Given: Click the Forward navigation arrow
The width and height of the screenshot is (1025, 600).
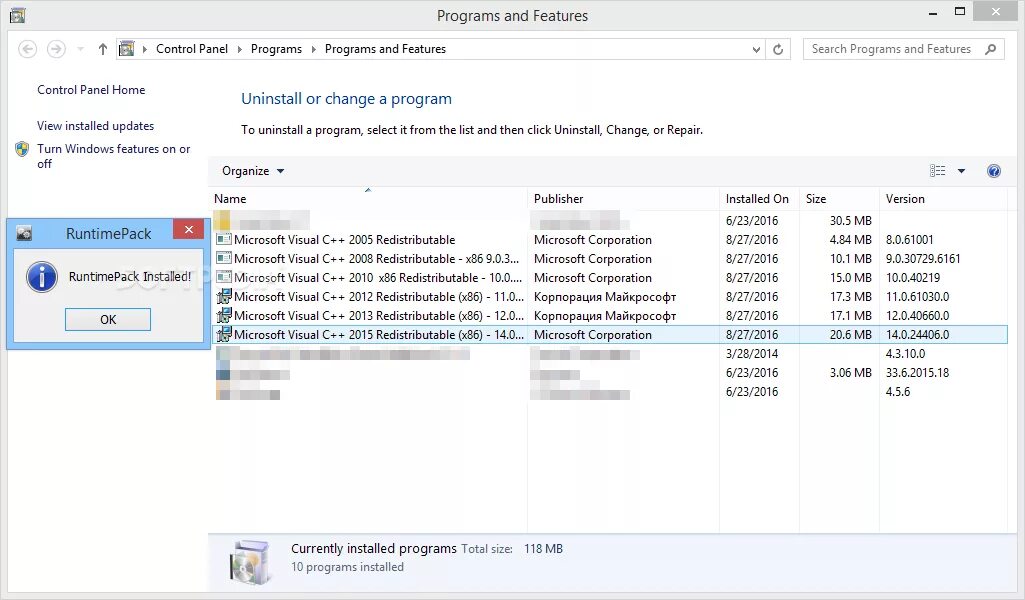Looking at the screenshot, I should pos(56,49).
